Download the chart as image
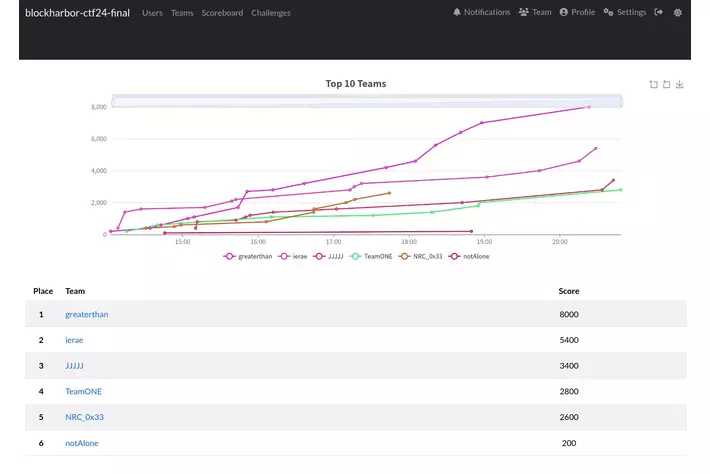Screen dimensions: 710x474 click(680, 85)
